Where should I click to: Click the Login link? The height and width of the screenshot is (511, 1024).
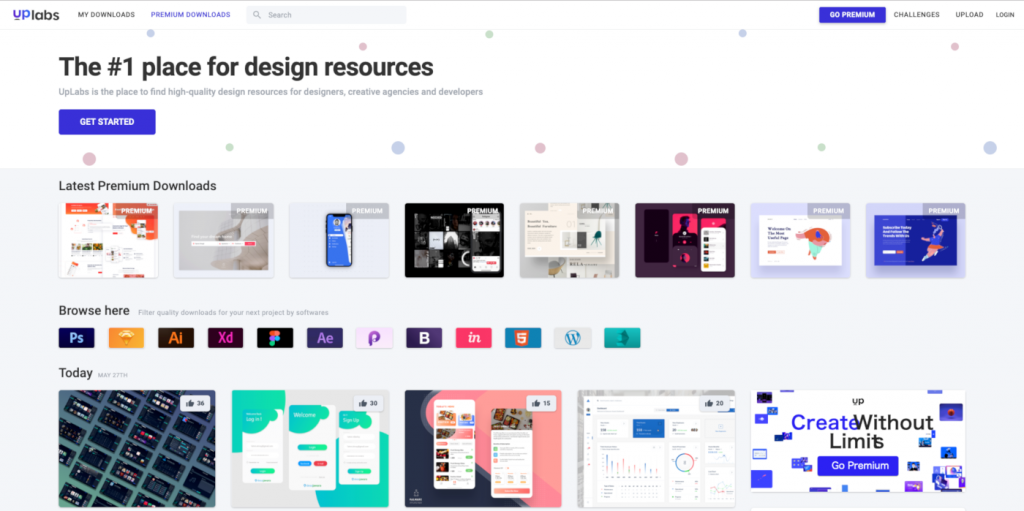[x=1004, y=14]
